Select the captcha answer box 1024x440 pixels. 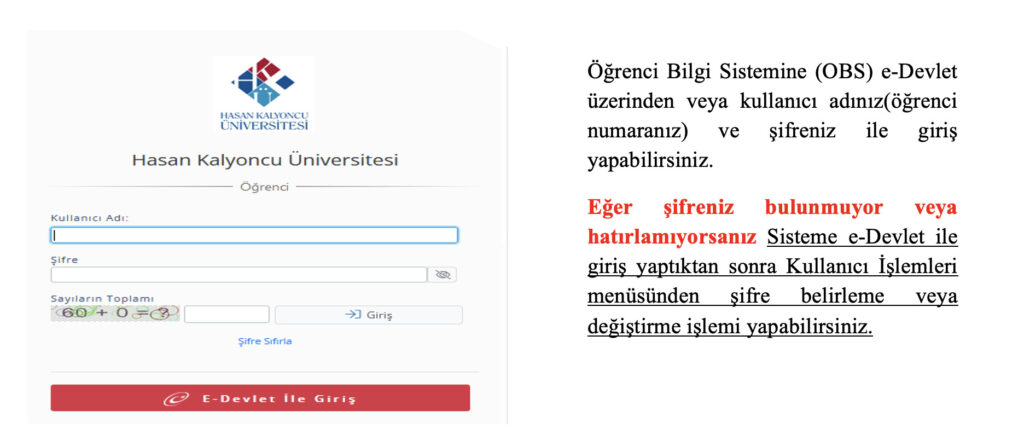[x=226, y=314]
